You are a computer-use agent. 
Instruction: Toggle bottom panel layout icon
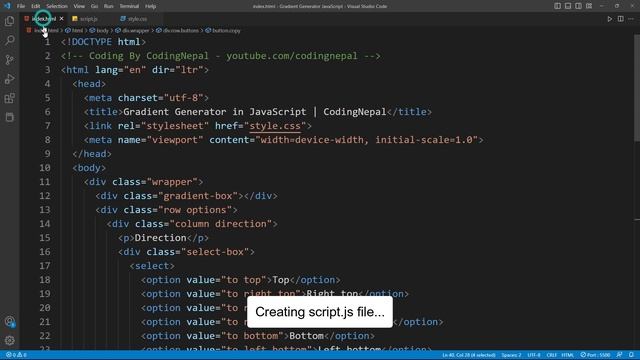[568, 6]
